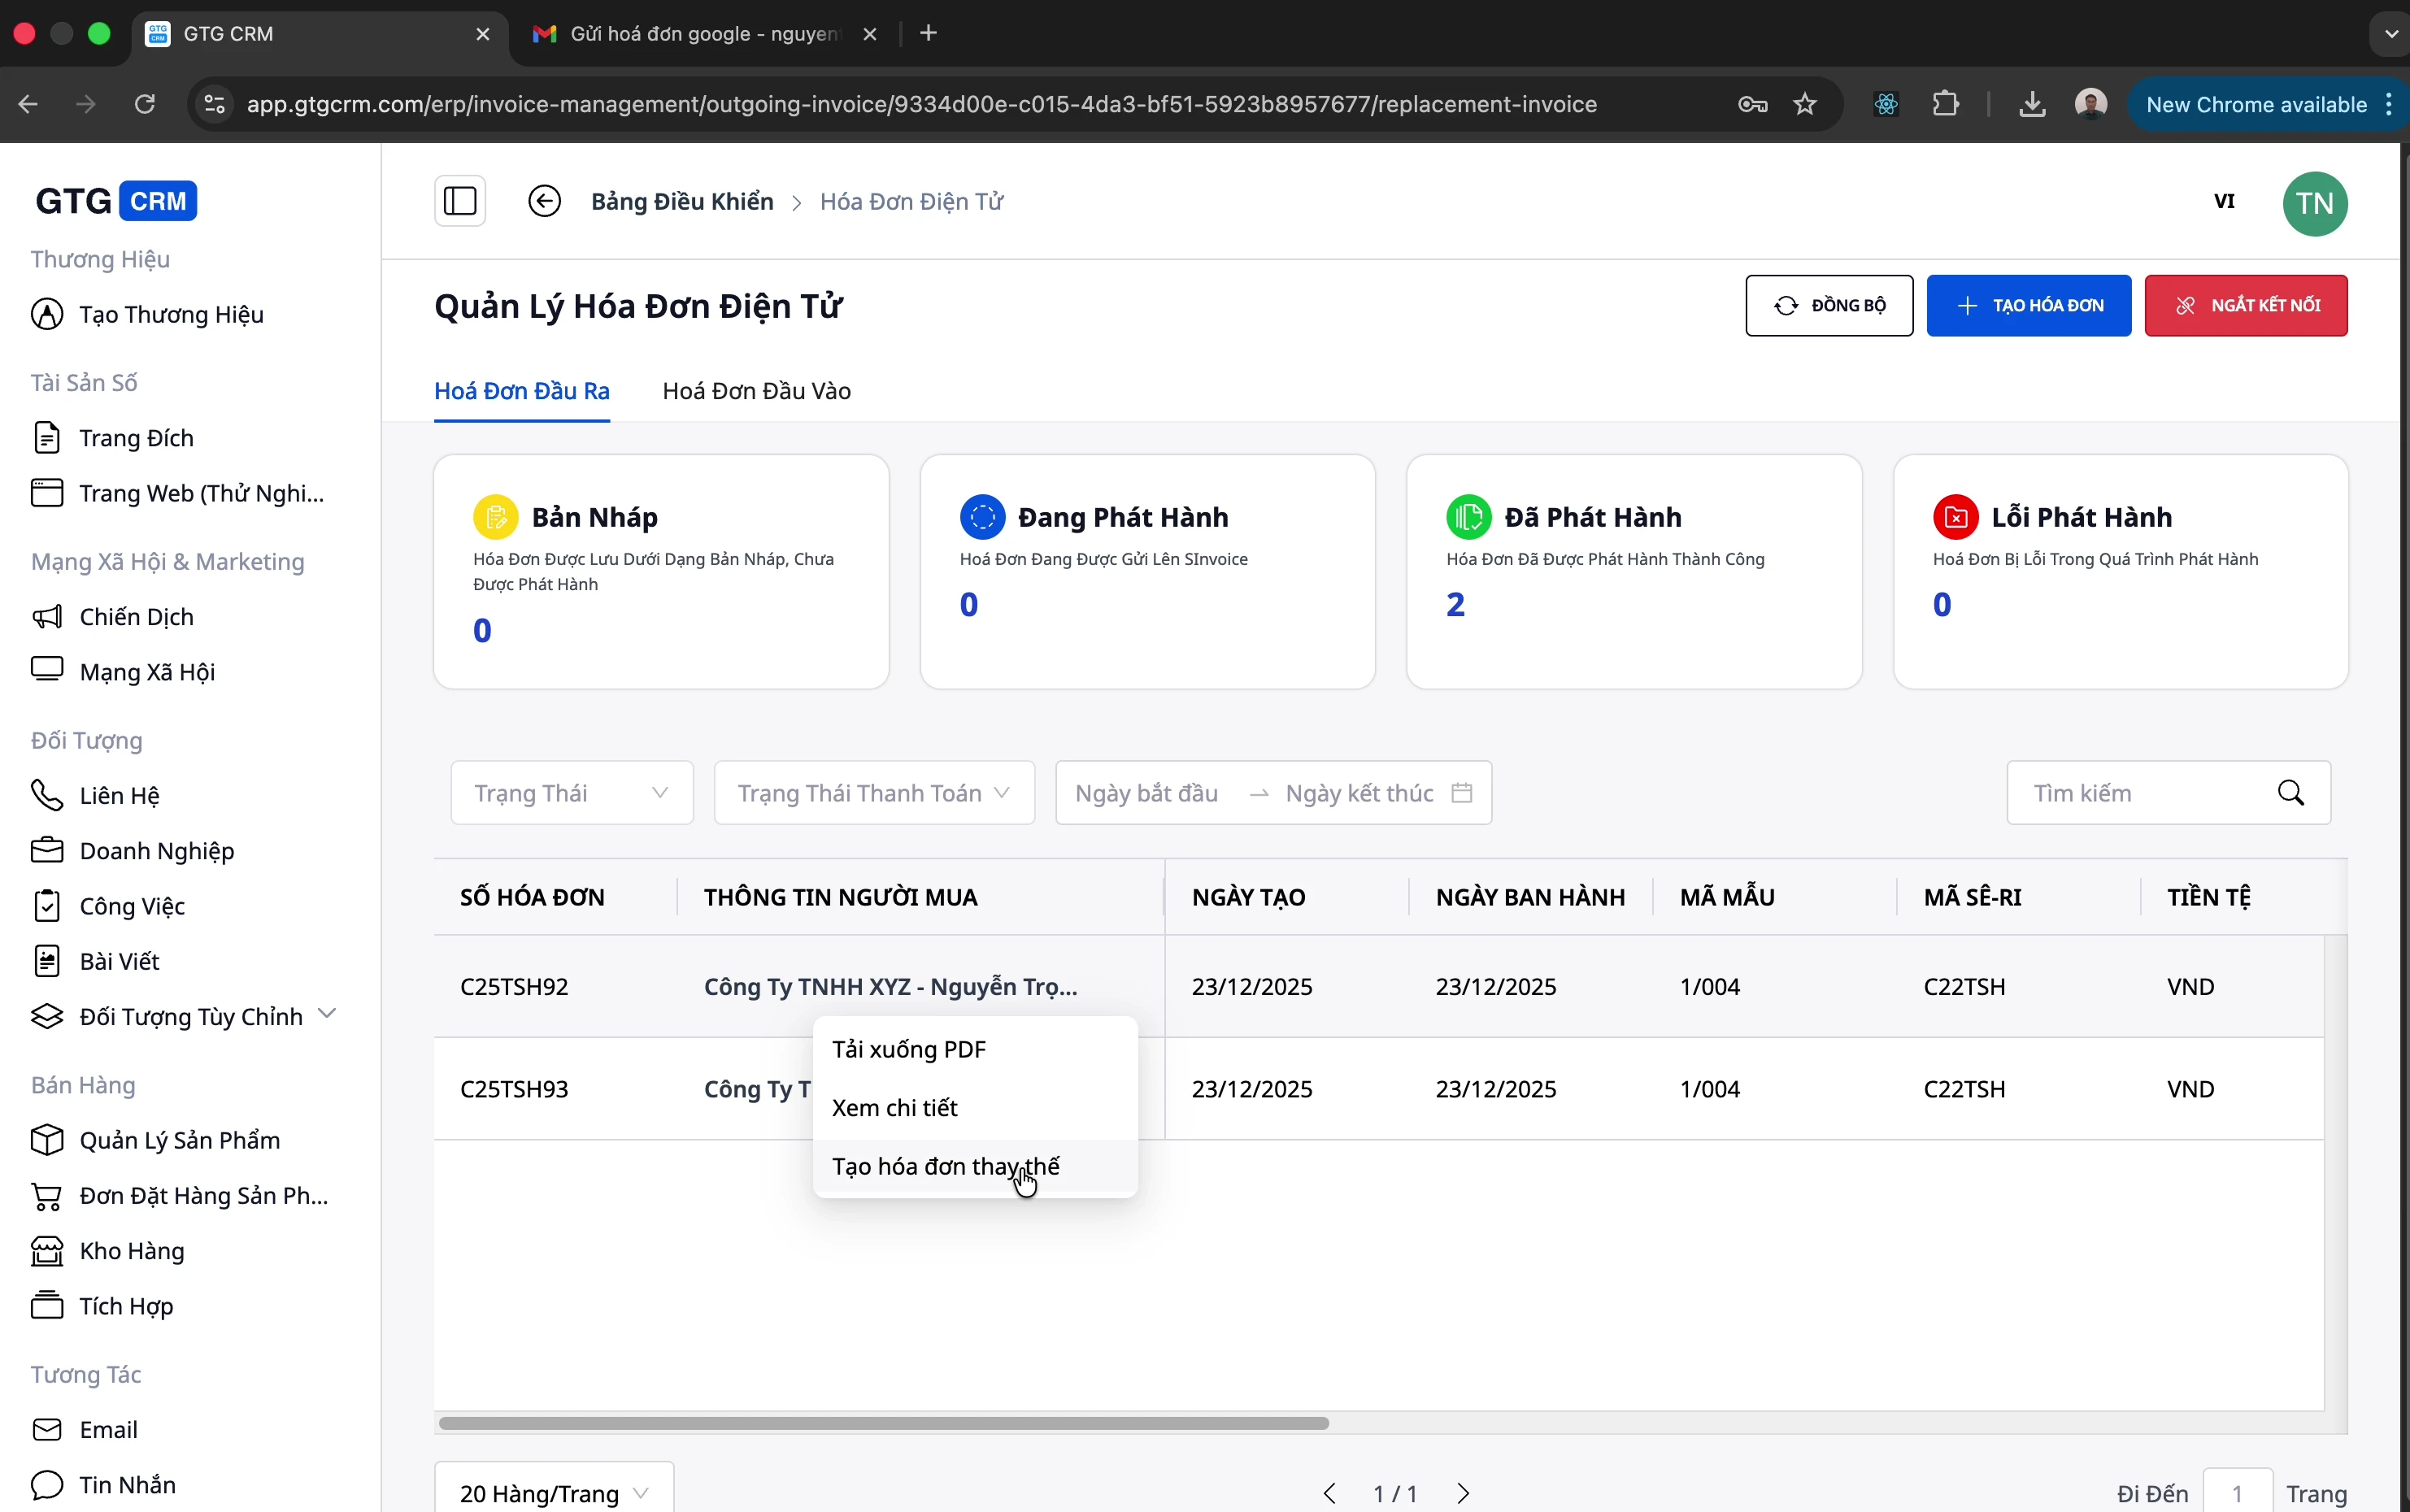
Task: Open Quản Lý Sản Phẩm sidebar item
Action: point(179,1140)
